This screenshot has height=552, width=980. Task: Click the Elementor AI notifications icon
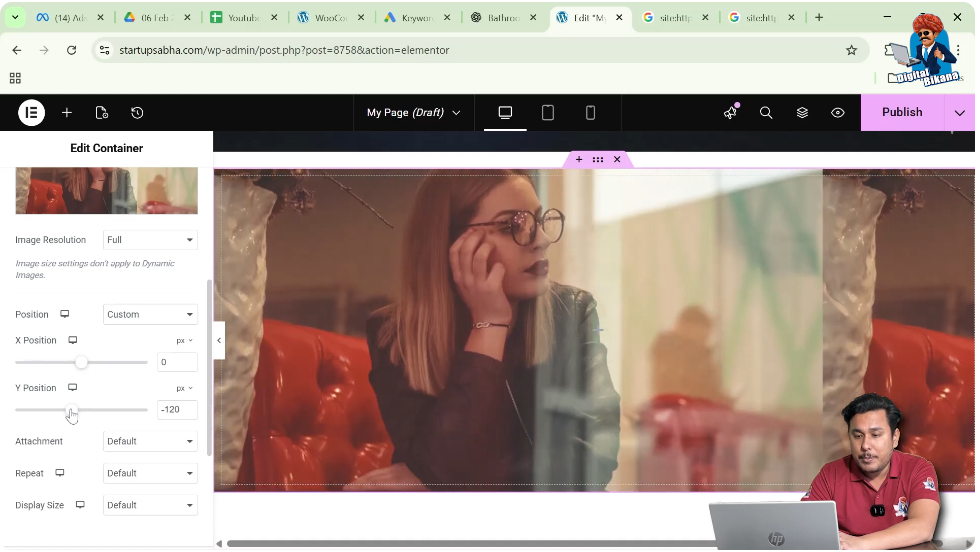(x=730, y=113)
